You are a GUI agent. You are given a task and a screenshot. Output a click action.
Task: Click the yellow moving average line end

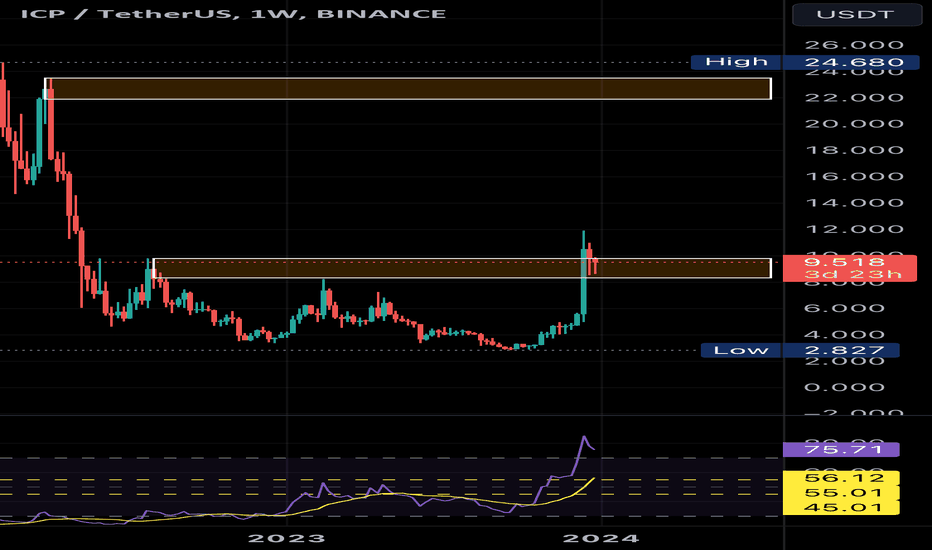[593, 478]
